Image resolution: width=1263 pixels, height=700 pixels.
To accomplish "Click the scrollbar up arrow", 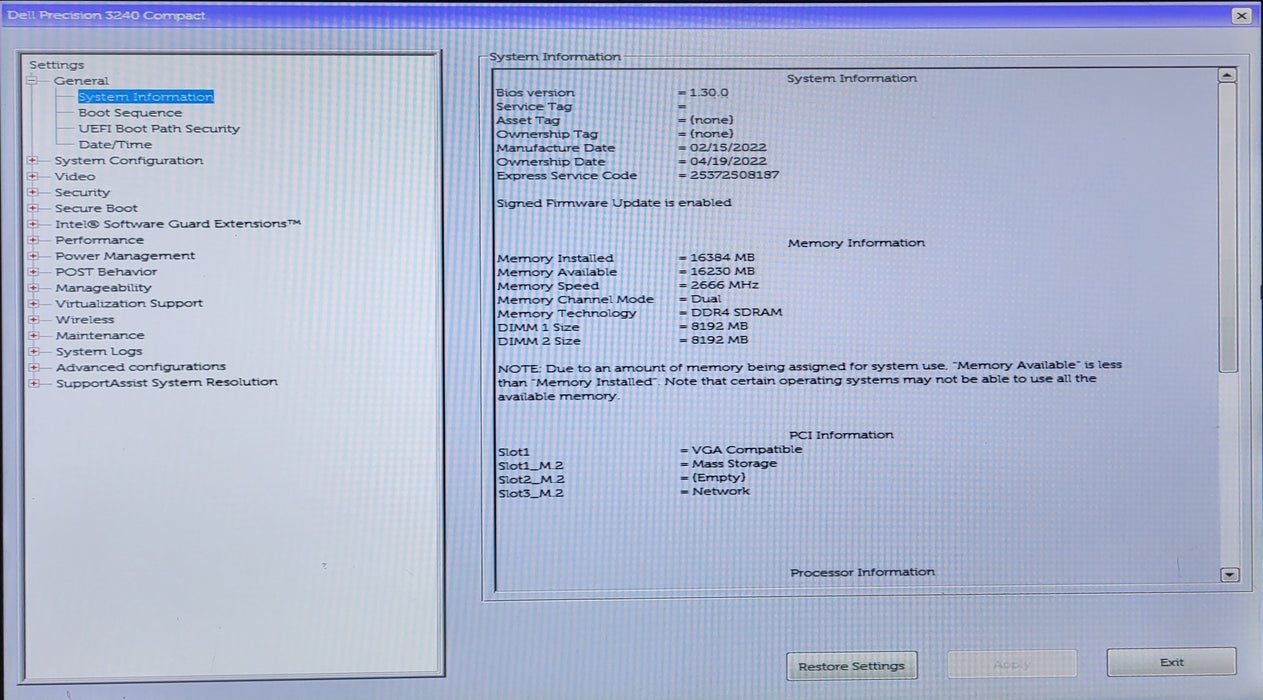I will coord(1227,75).
